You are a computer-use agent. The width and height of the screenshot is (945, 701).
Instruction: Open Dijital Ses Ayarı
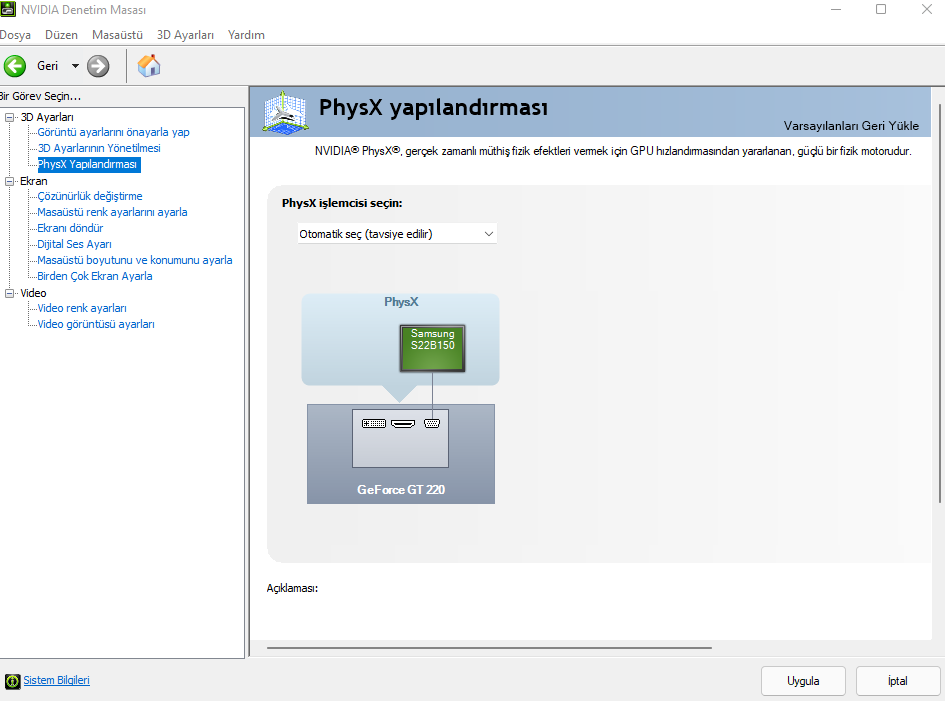[x=74, y=244]
